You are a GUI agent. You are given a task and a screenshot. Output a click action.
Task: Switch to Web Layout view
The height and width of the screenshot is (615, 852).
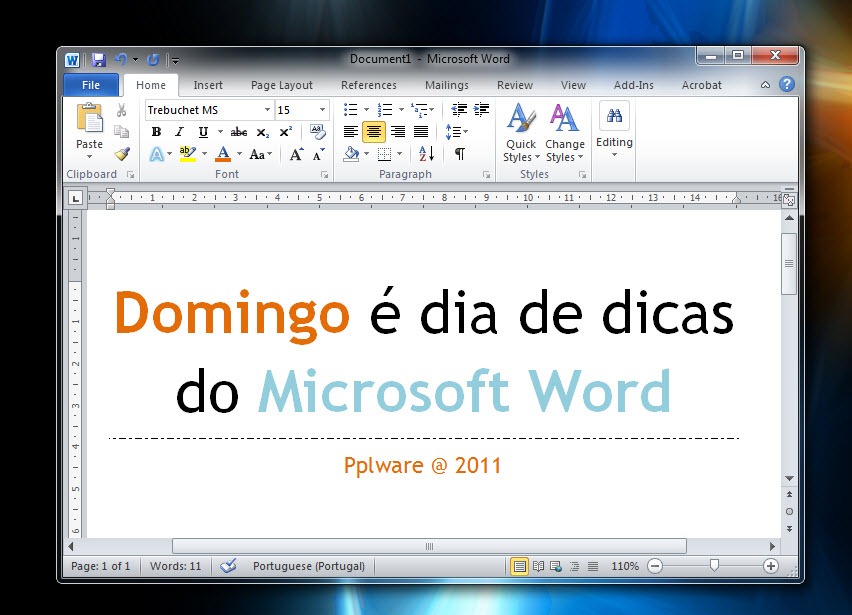556,566
